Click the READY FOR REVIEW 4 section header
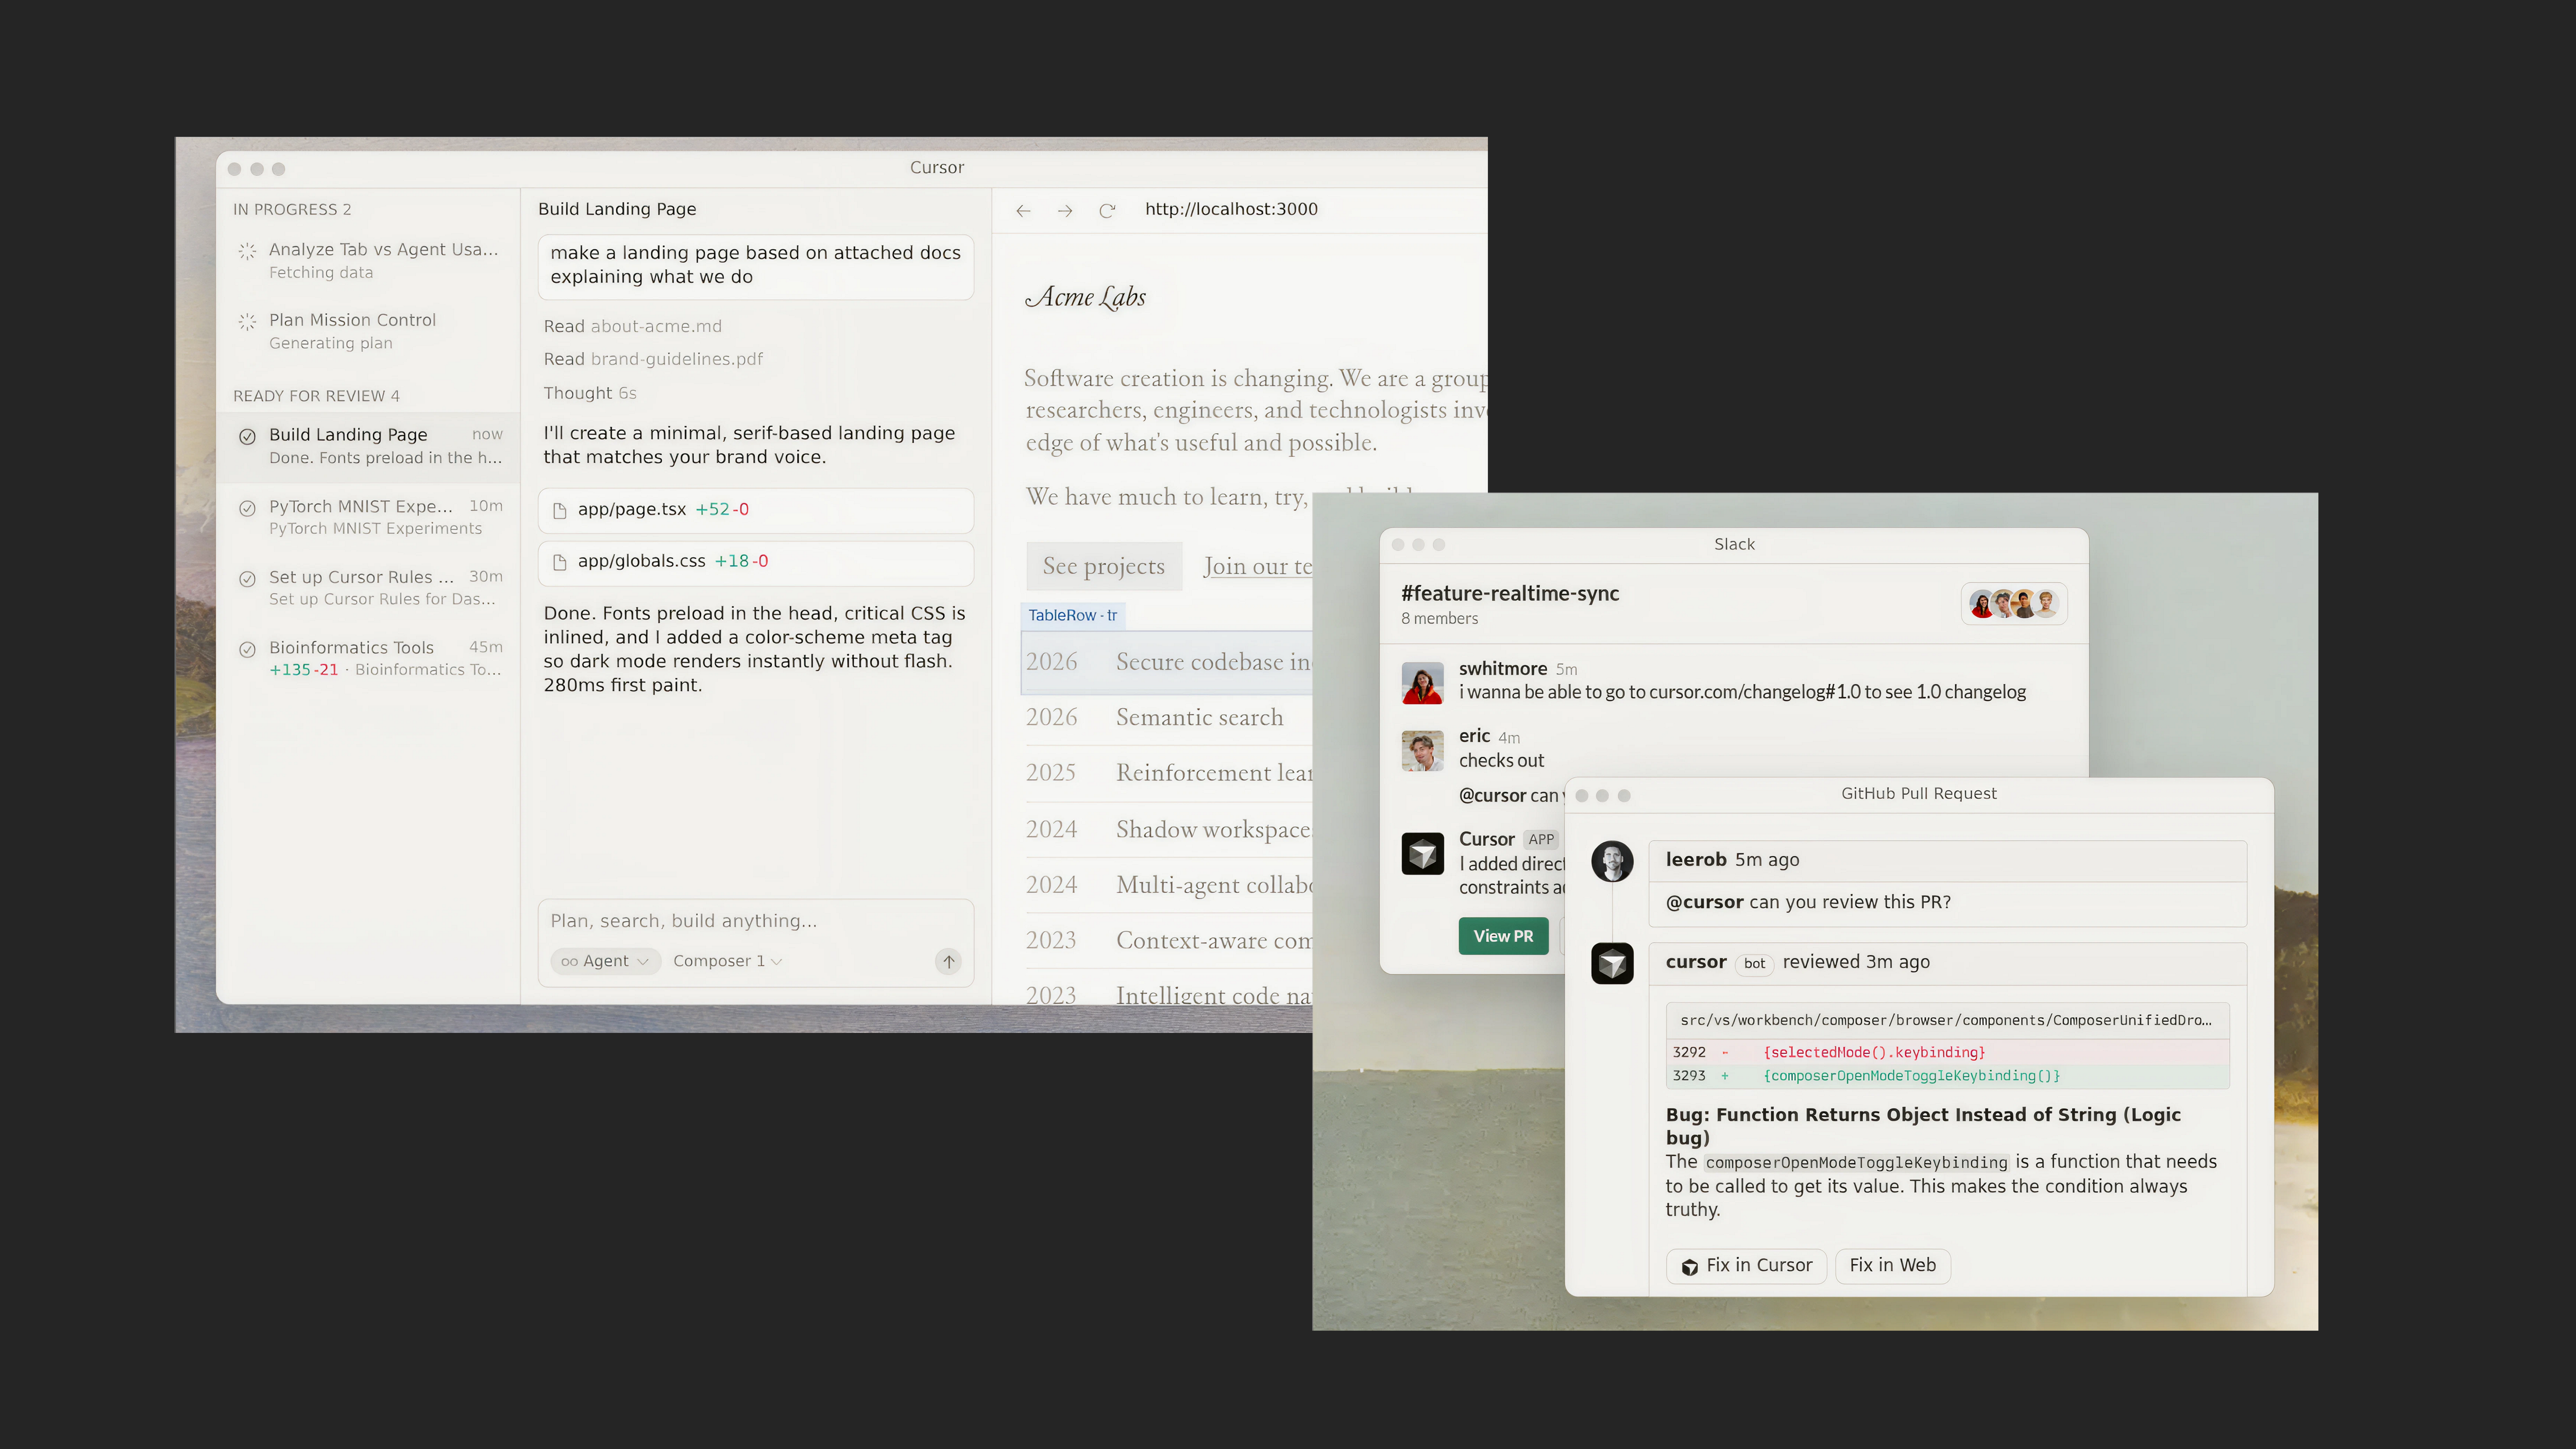The image size is (2576, 1449). coord(316,397)
